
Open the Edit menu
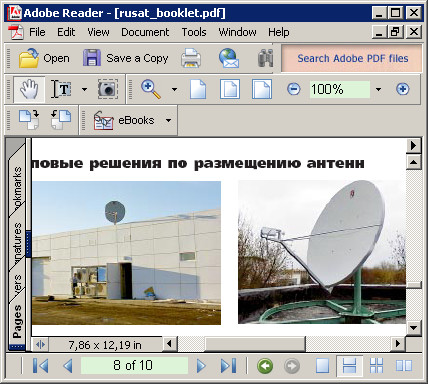pos(66,32)
